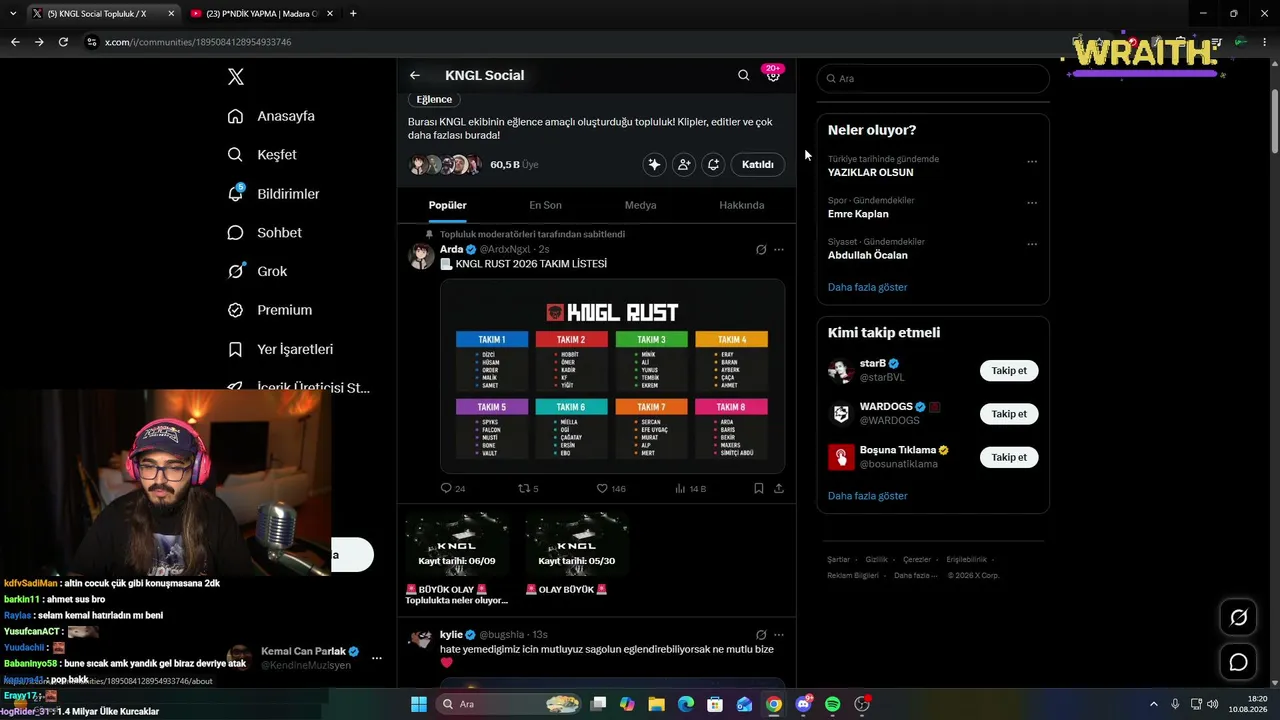Open more options on kylie's post
The height and width of the screenshot is (720, 1280).
pos(779,635)
